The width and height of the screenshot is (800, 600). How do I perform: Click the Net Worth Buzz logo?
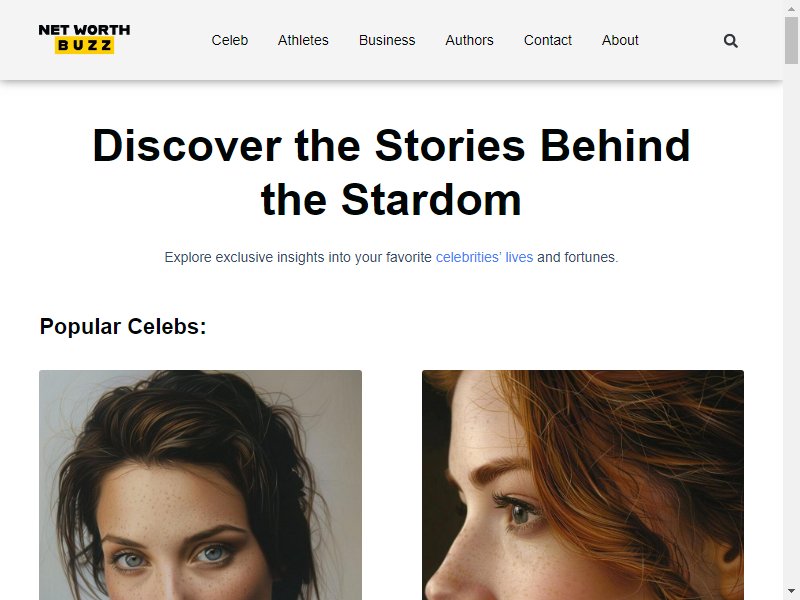(84, 39)
